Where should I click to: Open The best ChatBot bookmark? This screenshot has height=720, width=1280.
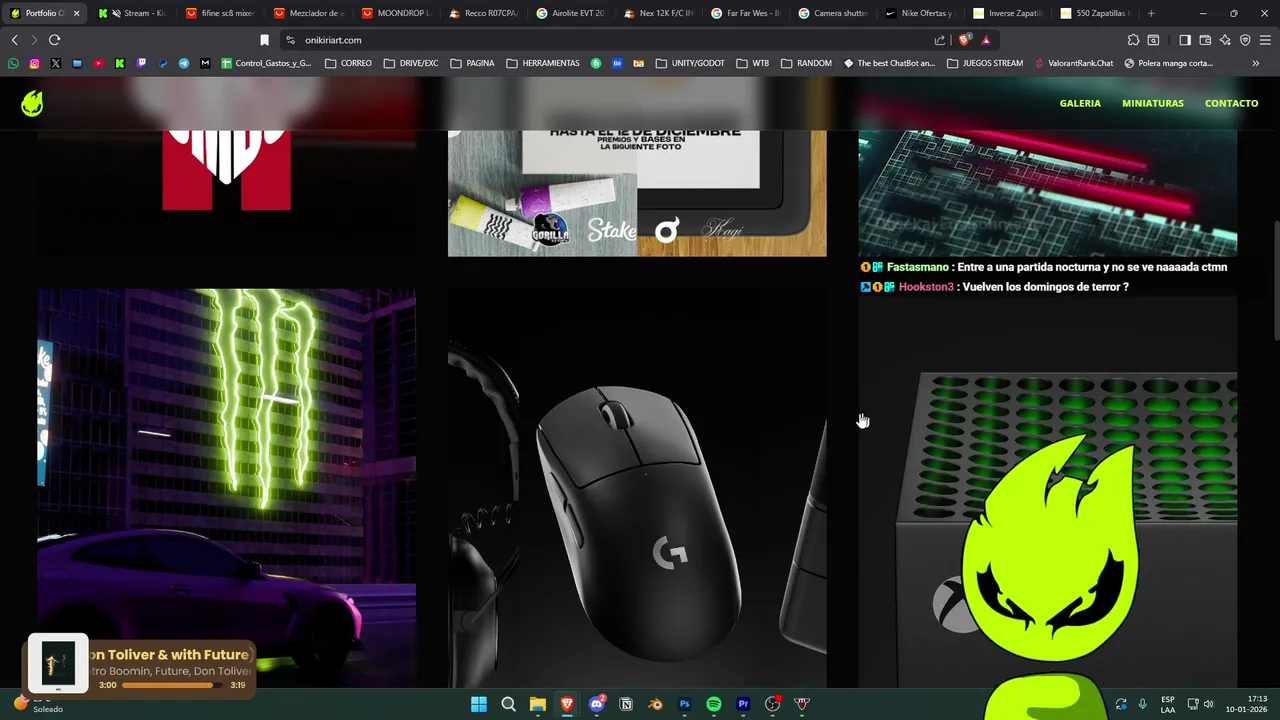tap(889, 63)
